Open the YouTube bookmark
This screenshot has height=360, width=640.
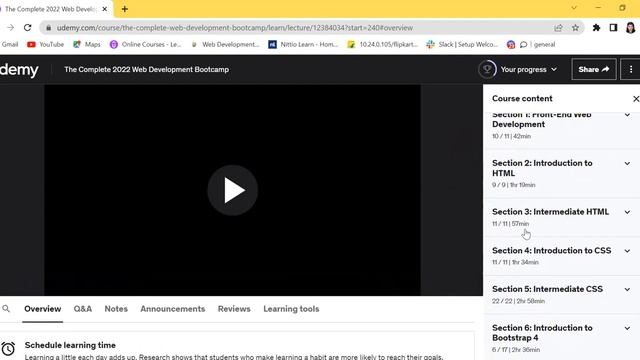(x=45, y=44)
